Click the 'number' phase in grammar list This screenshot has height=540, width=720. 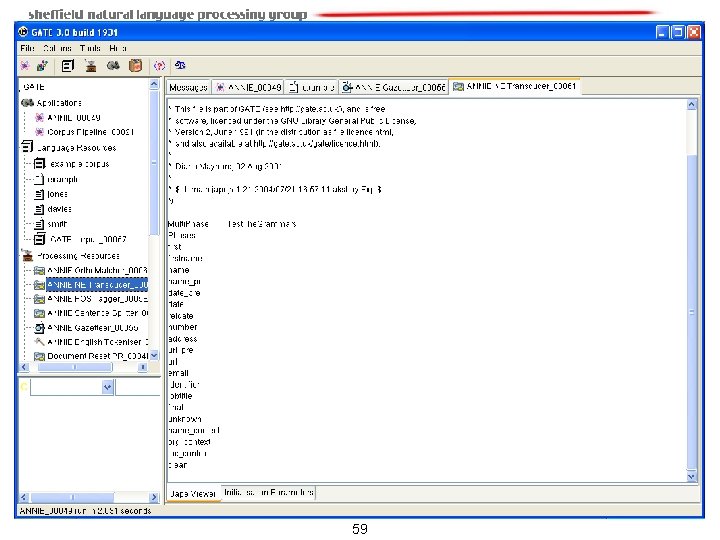pyautogui.click(x=183, y=327)
